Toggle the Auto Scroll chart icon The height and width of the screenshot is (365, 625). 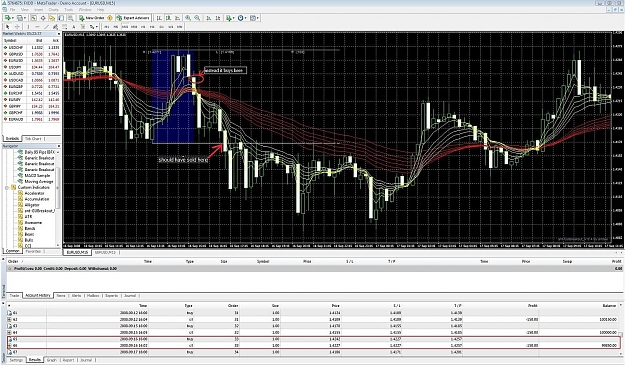208,18
